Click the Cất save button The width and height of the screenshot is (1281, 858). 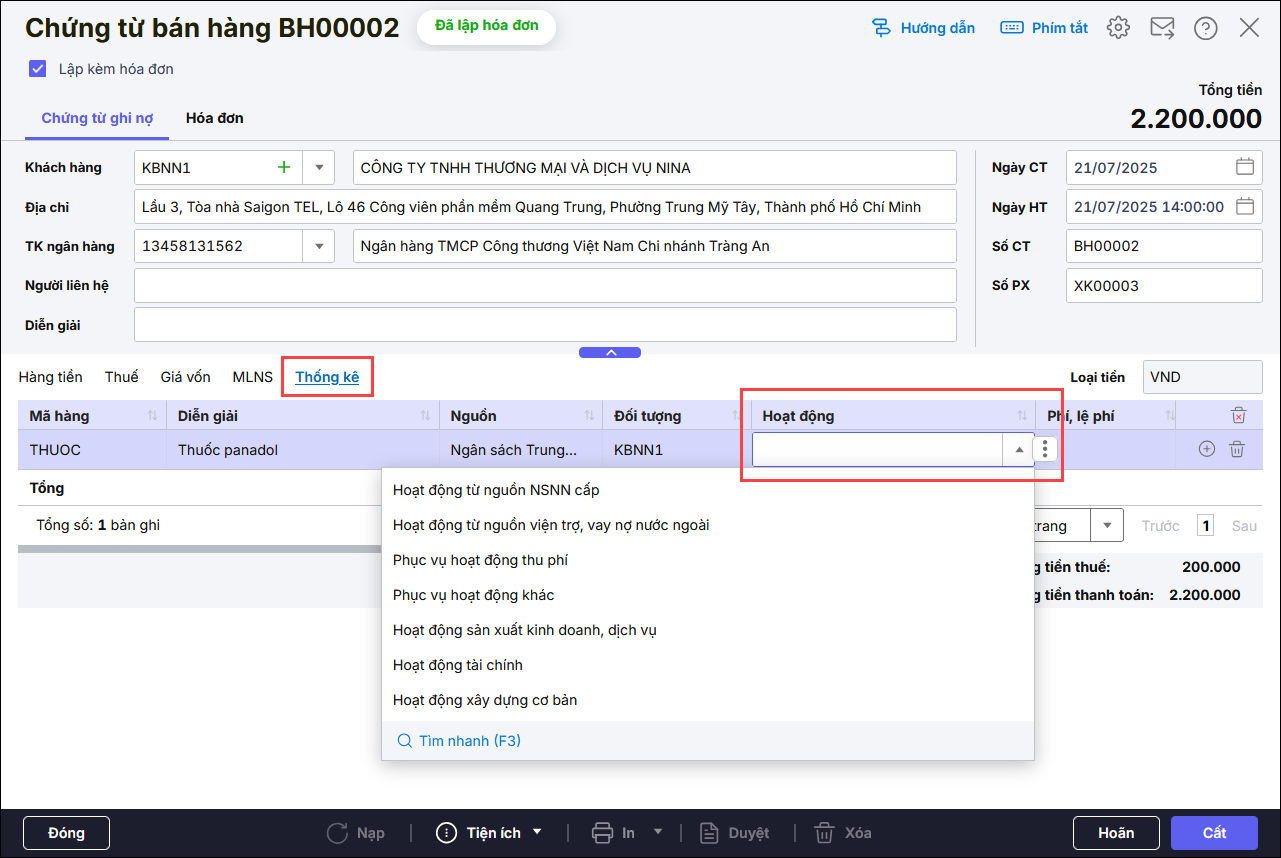(1214, 833)
